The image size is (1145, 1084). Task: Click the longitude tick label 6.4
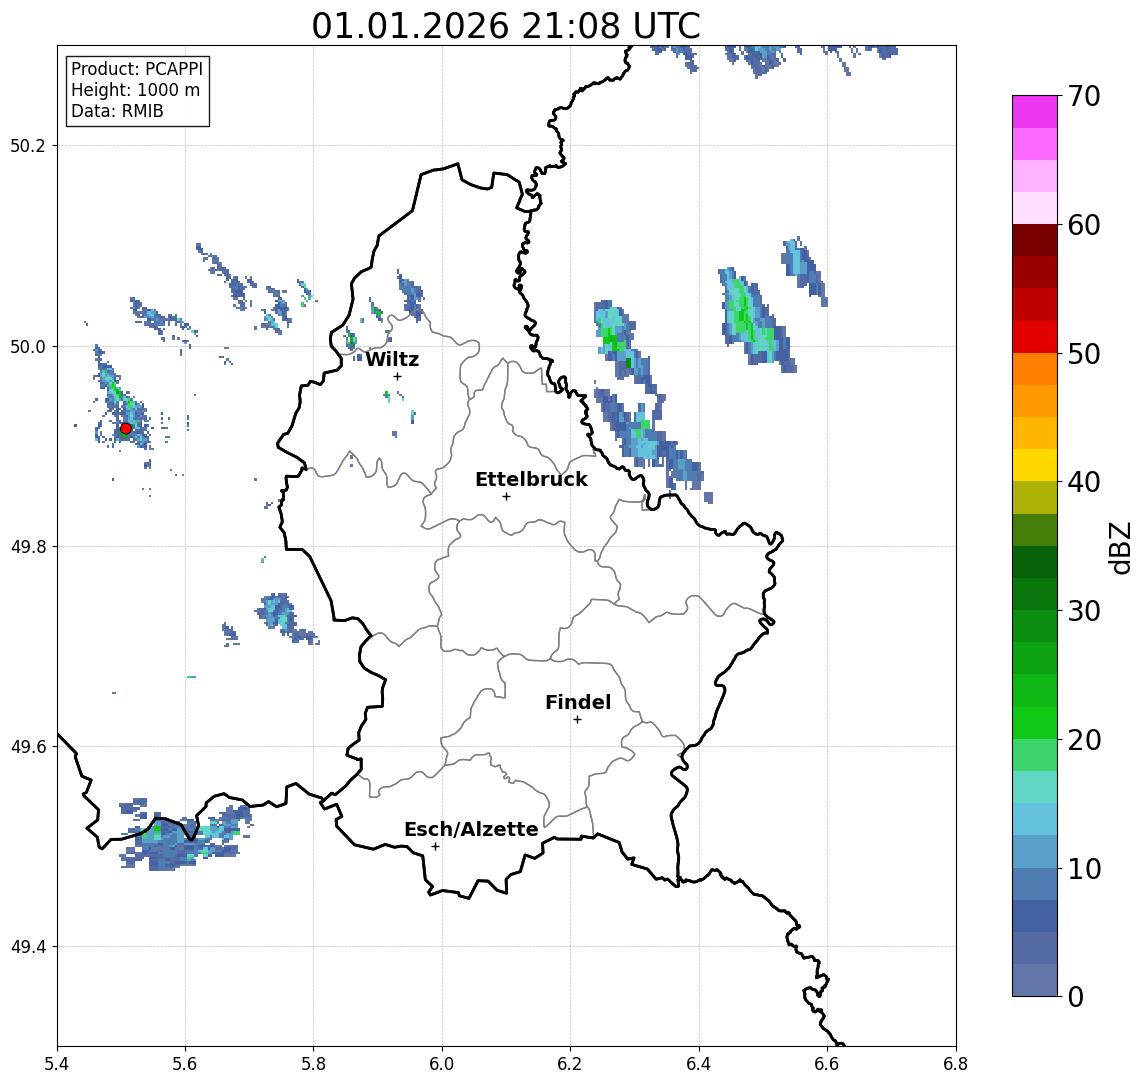point(699,1064)
